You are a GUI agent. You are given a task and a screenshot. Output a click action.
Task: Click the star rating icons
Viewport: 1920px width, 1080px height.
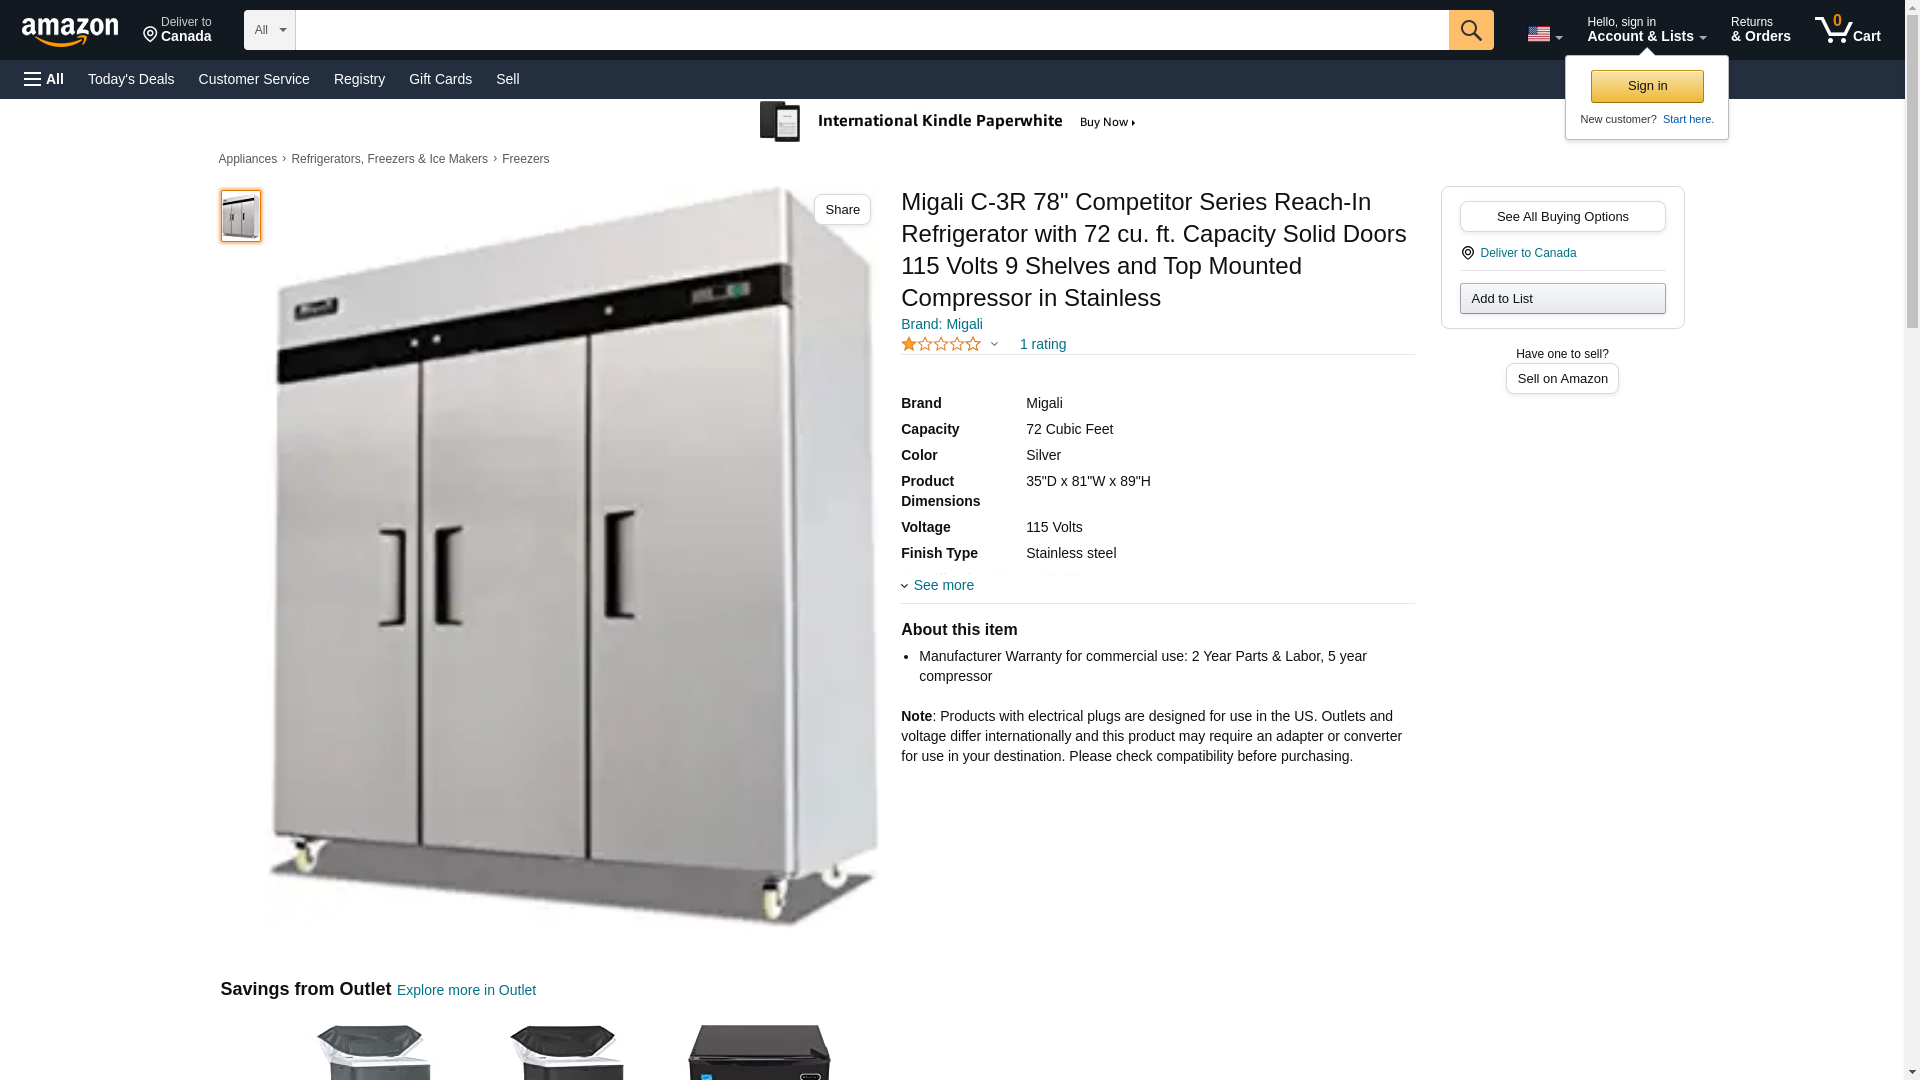point(941,344)
